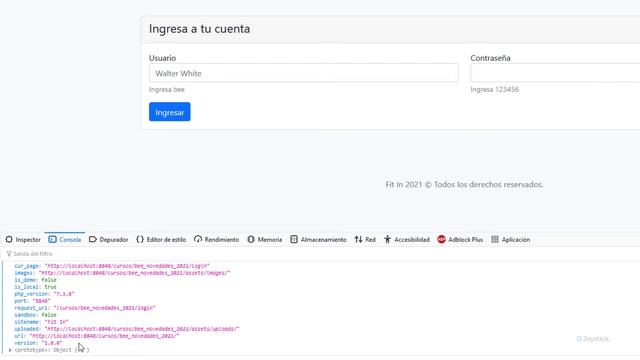
Task: Switch to the Consola tab
Action: coord(64,240)
